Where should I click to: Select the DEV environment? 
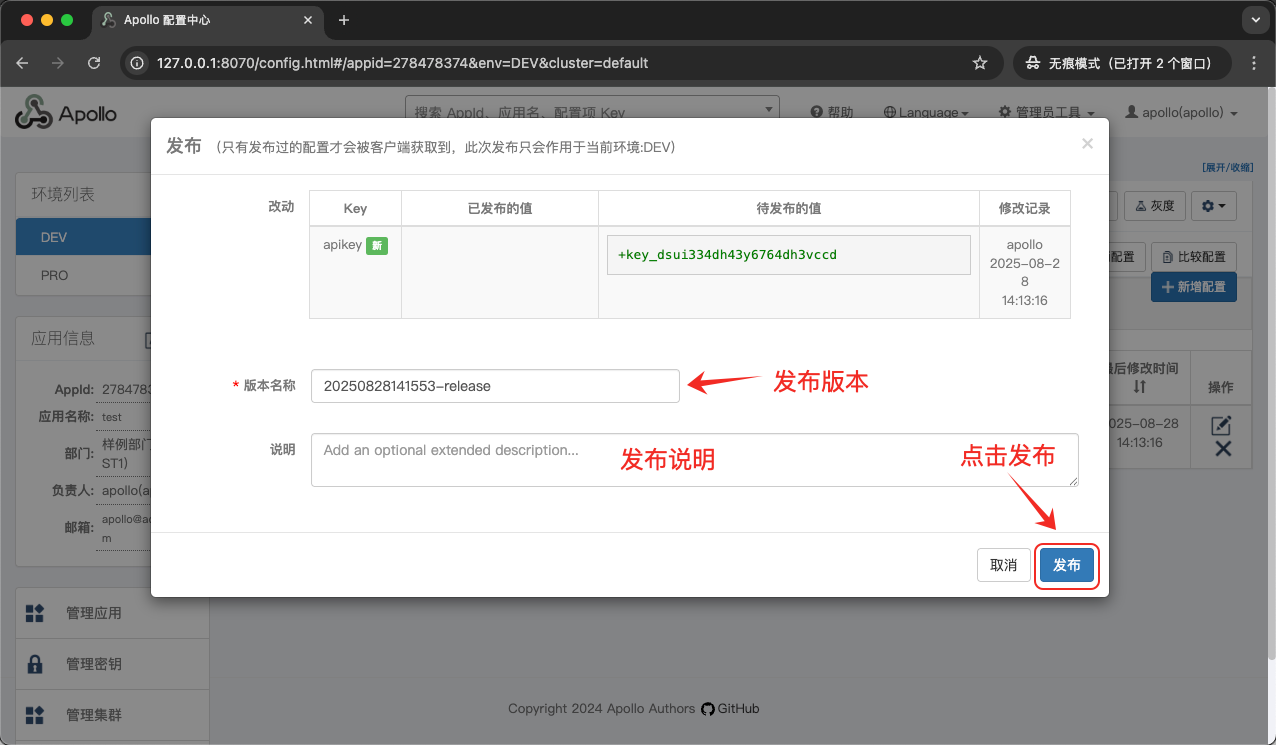tap(55, 238)
